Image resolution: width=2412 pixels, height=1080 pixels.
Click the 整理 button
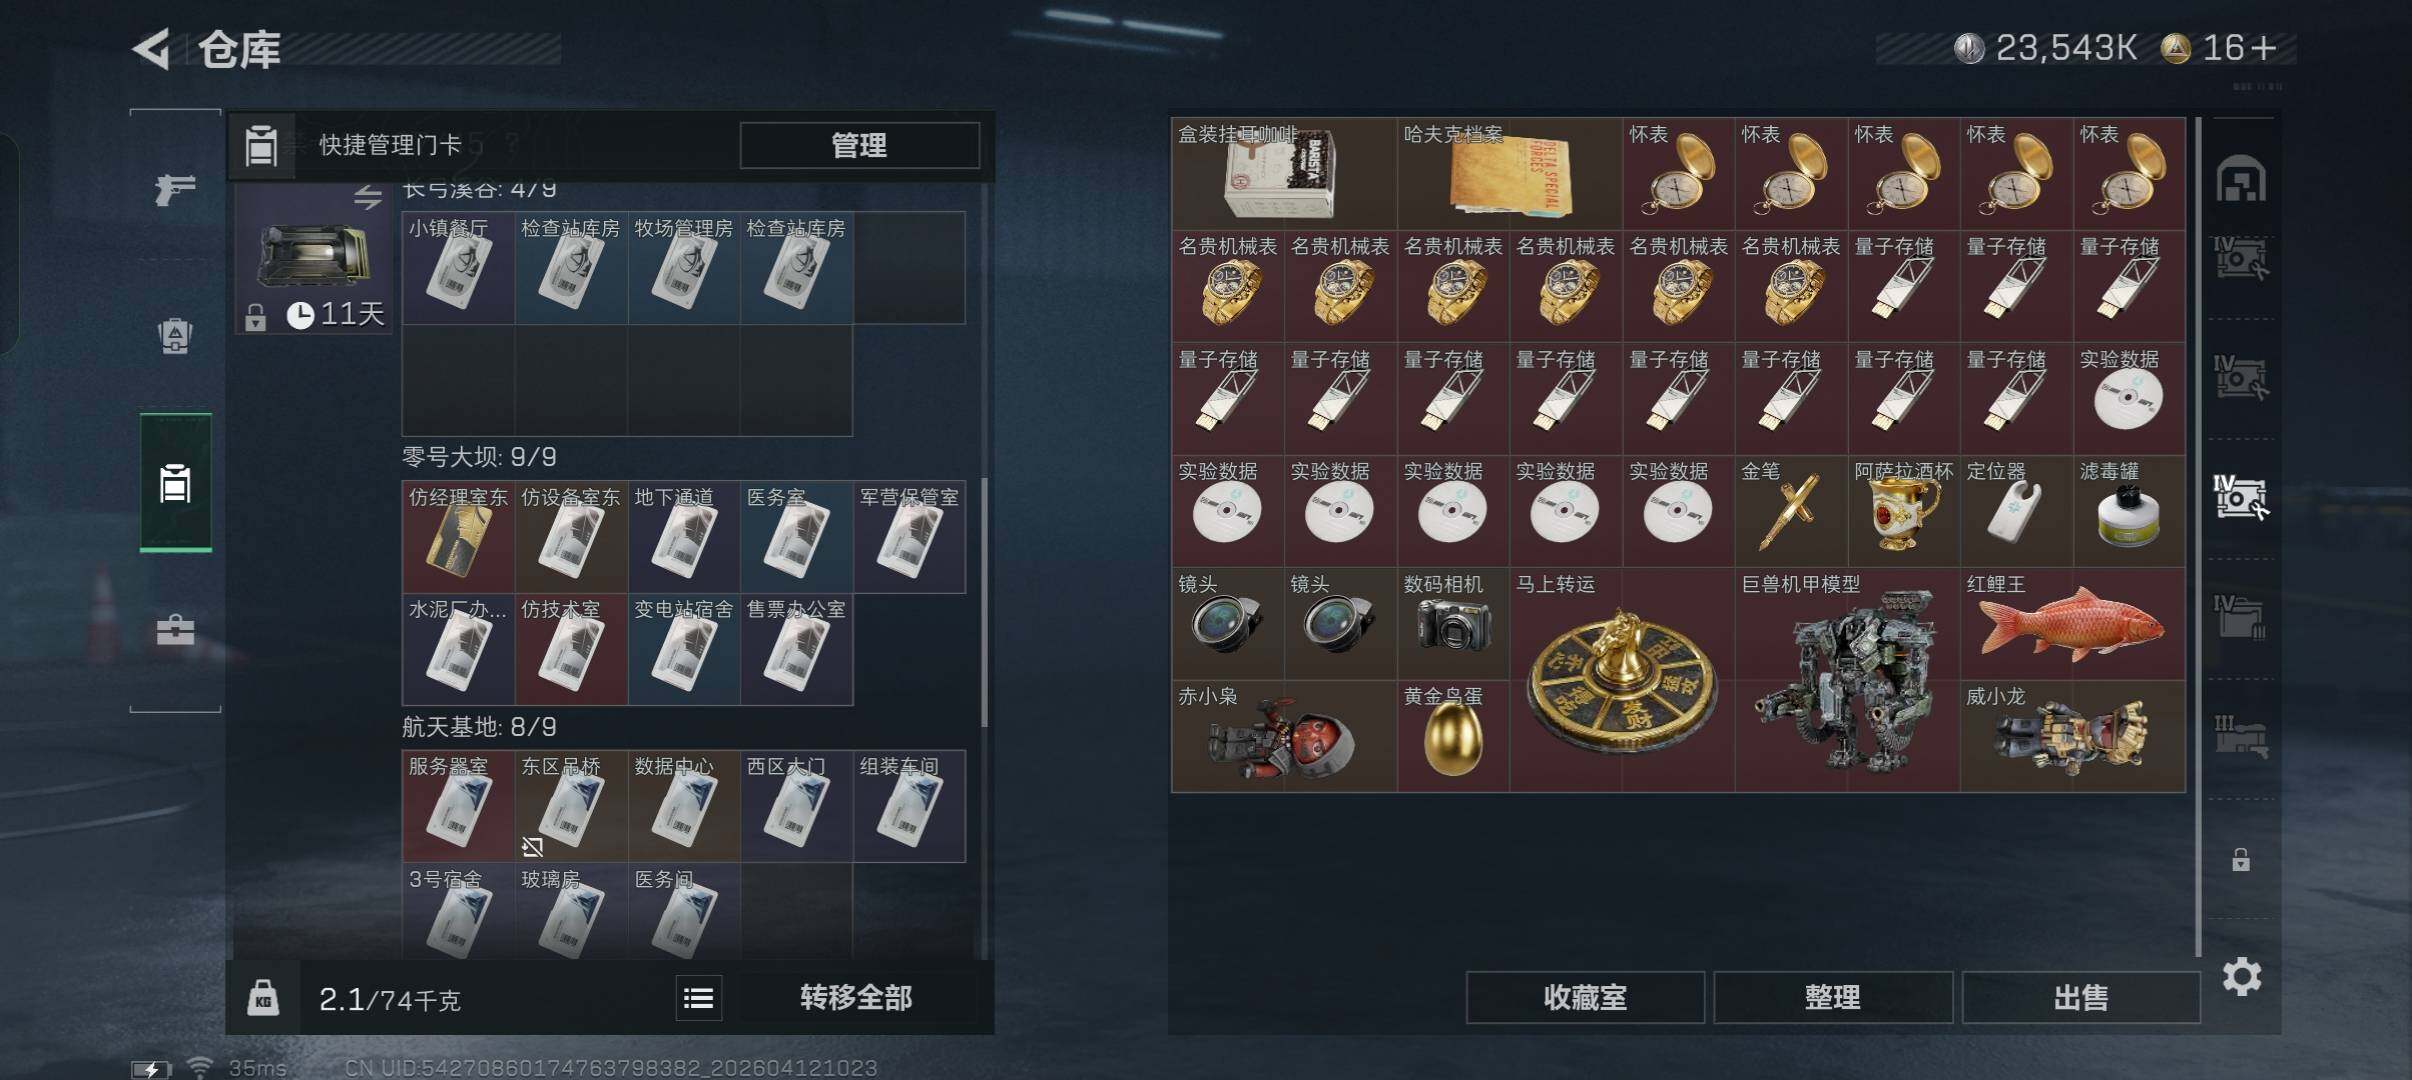coord(1832,997)
